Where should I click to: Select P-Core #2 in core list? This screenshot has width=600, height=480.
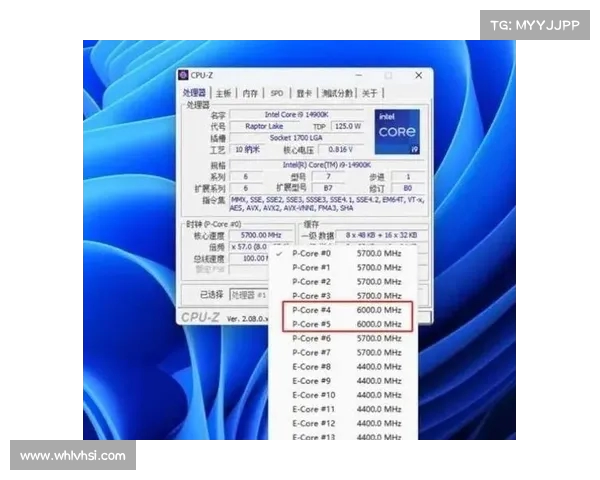click(x=342, y=282)
